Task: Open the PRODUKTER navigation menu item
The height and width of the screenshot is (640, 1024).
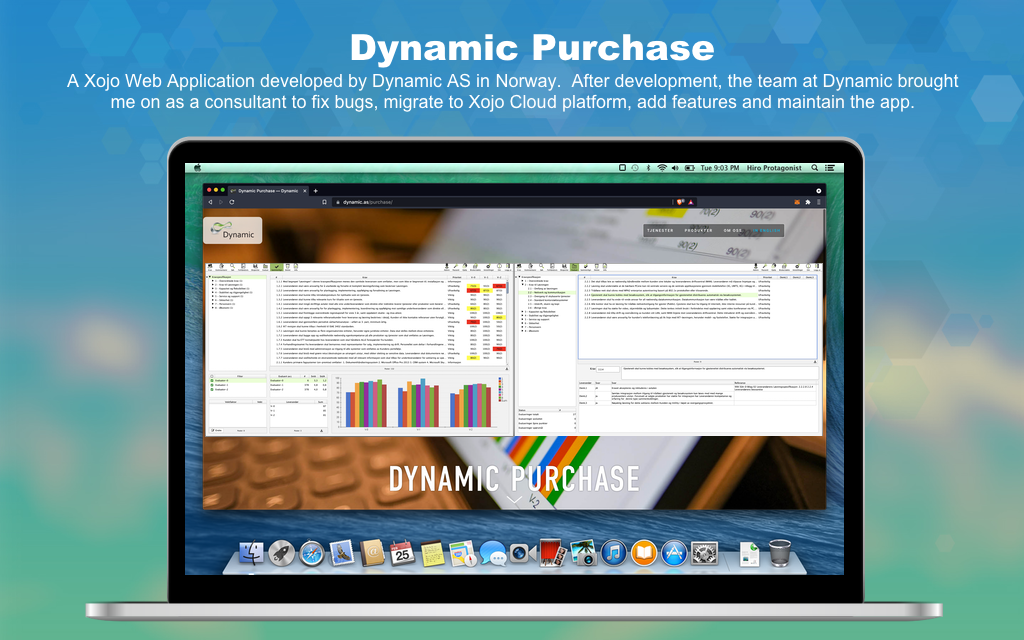Action: 698,230
